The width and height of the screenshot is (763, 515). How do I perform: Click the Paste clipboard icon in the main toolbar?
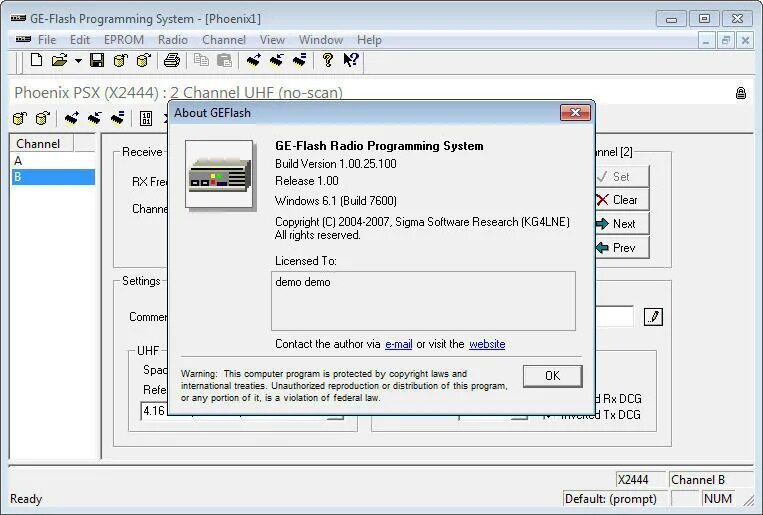point(224,60)
